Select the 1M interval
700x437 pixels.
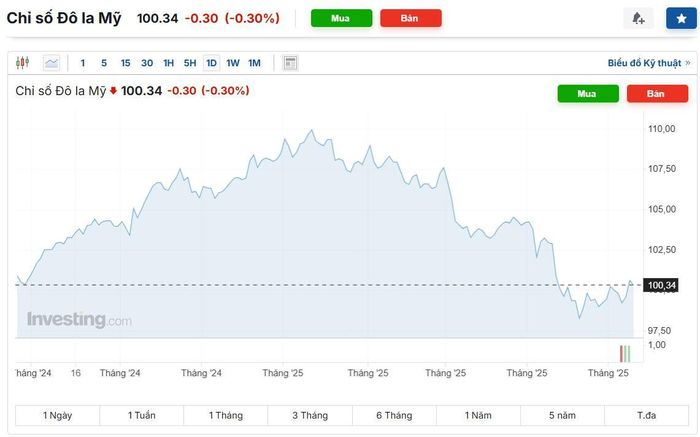click(x=254, y=63)
